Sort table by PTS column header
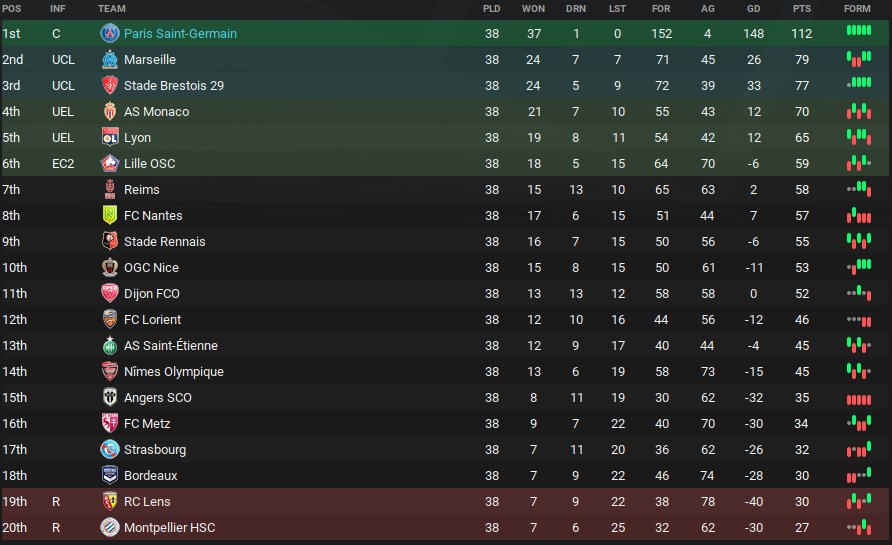Screen dimensions: 892x545 click(802, 9)
